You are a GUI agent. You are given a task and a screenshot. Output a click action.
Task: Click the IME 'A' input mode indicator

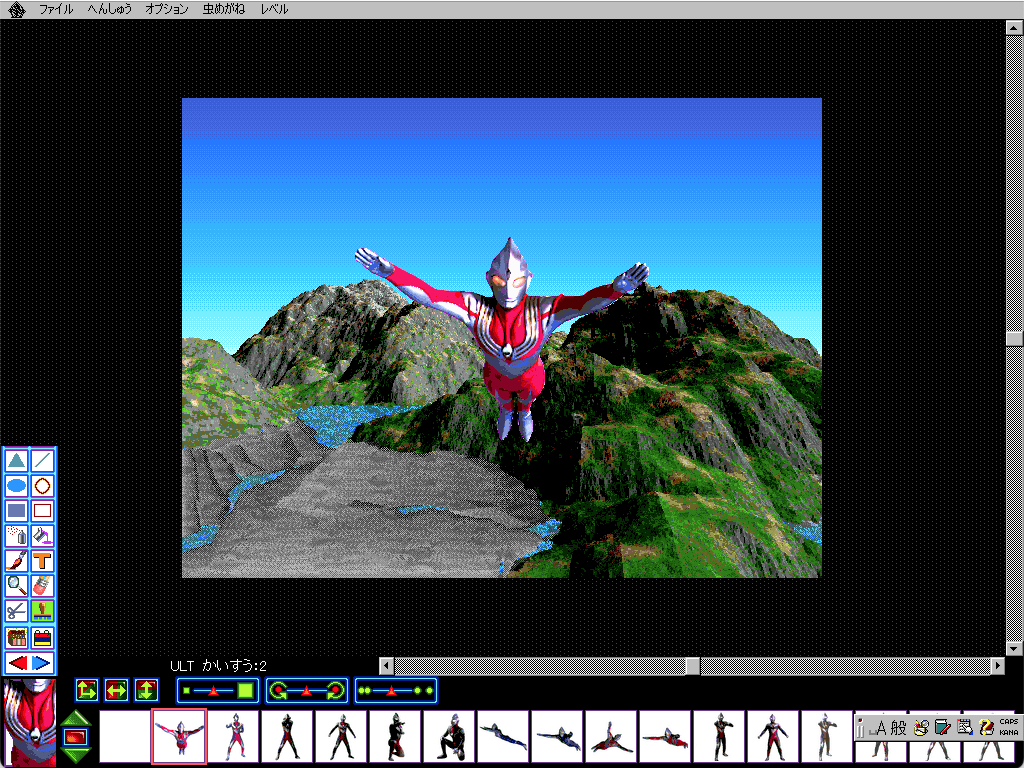880,728
